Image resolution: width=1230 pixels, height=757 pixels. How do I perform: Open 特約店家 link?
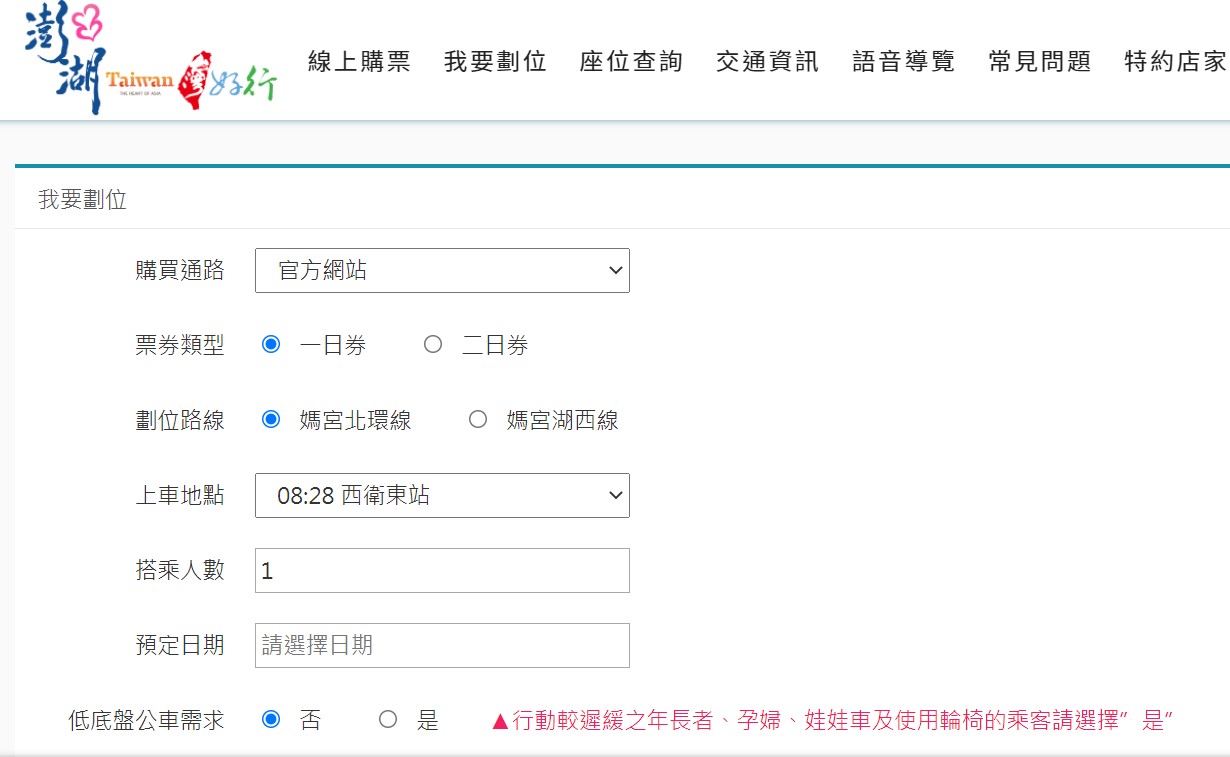tap(1175, 62)
